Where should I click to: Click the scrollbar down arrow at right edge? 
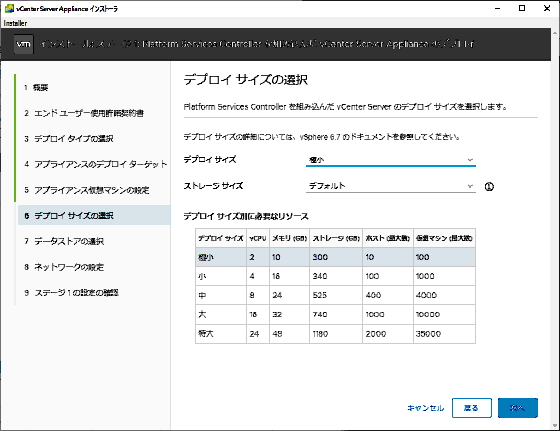click(555, 425)
